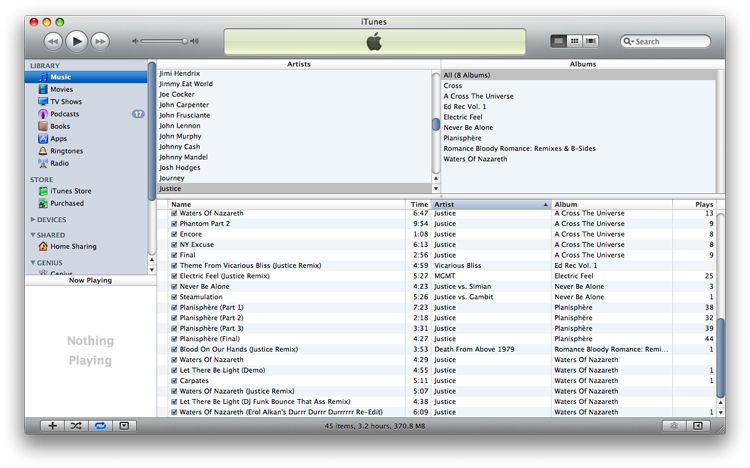Screen dimensions: 750x468
Task: Select album Ed Rec Vol. 1
Action: (579, 107)
